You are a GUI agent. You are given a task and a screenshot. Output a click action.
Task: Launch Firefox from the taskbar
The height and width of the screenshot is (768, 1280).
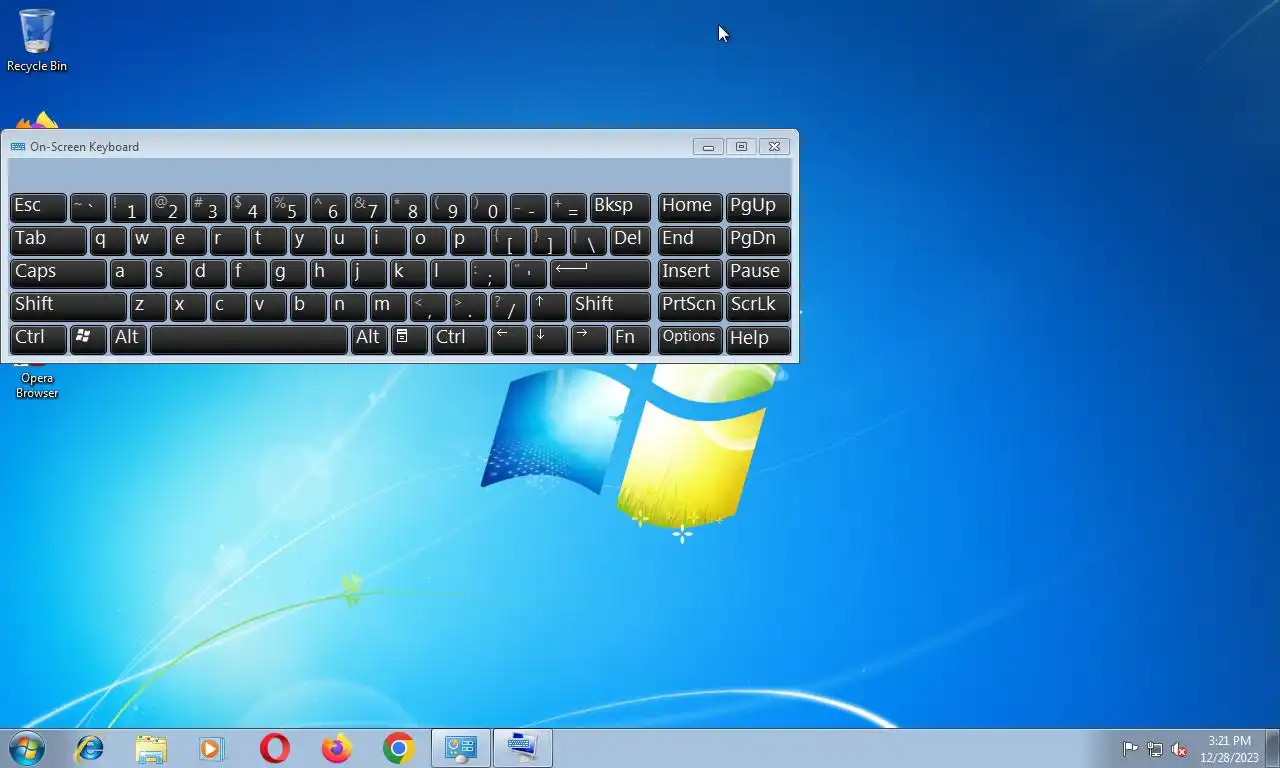click(x=337, y=748)
